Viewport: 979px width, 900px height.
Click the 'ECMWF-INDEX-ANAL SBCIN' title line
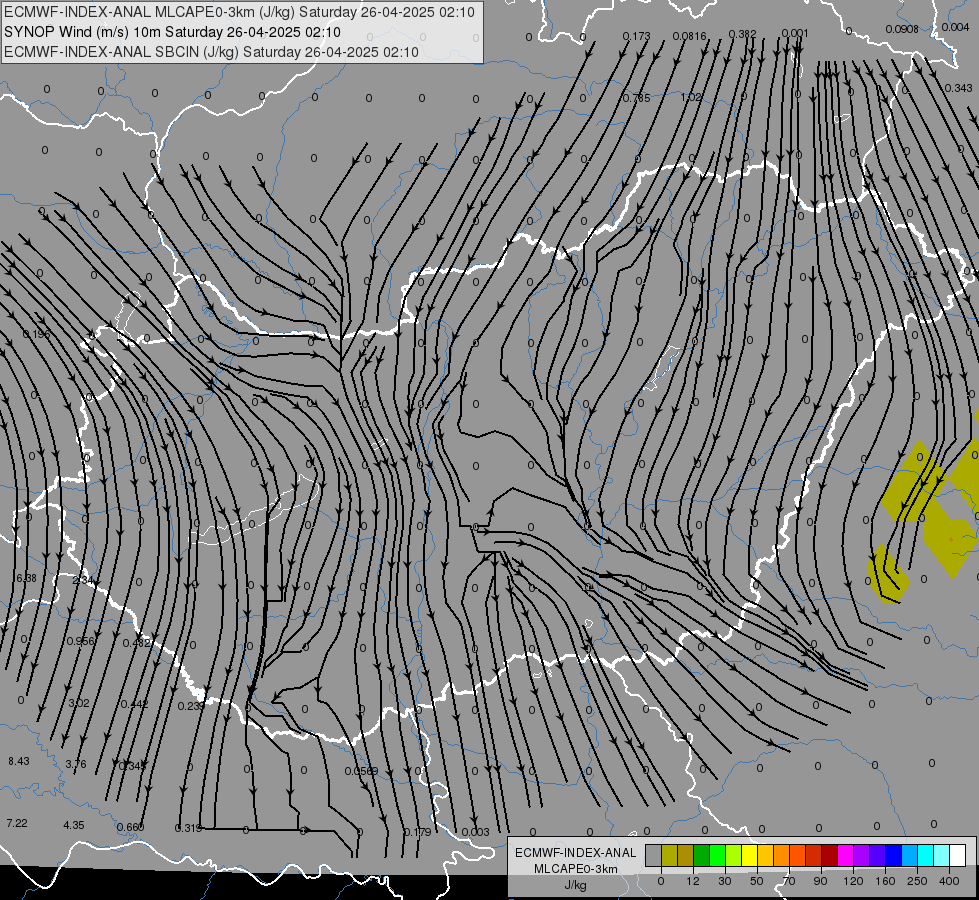coord(211,52)
